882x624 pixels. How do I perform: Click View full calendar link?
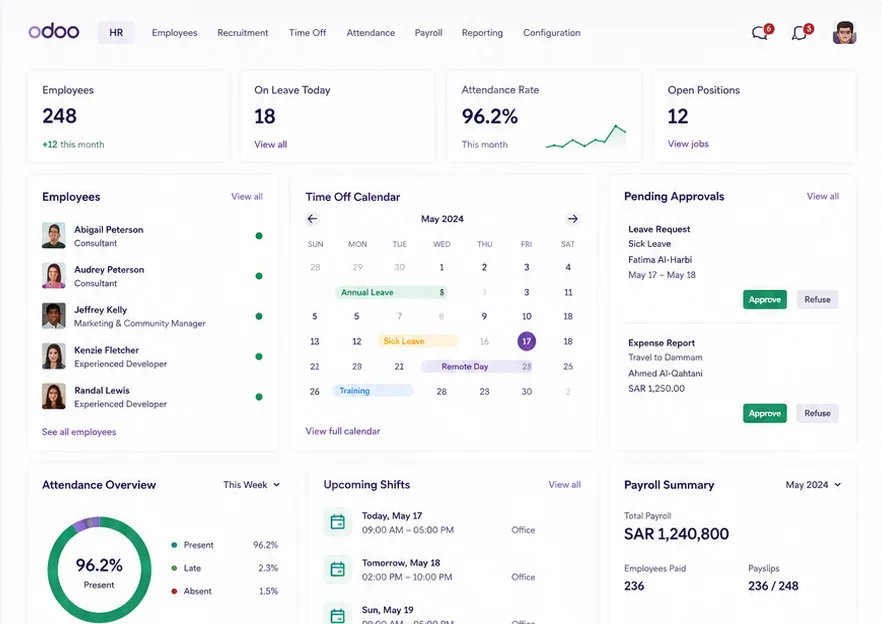click(343, 431)
